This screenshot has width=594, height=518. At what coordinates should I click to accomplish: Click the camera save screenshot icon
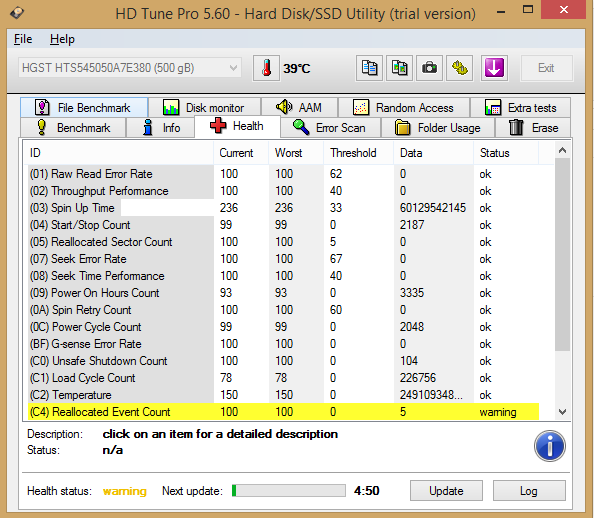point(429,68)
